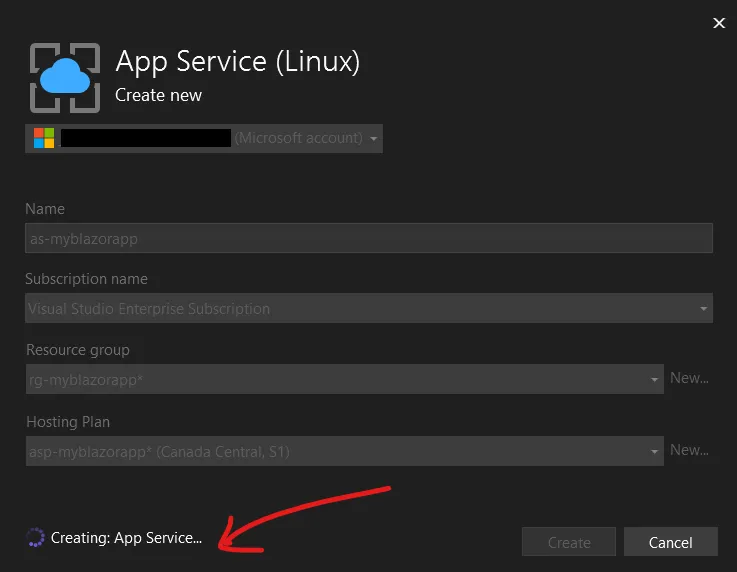Click New... next to Resource group

689,378
